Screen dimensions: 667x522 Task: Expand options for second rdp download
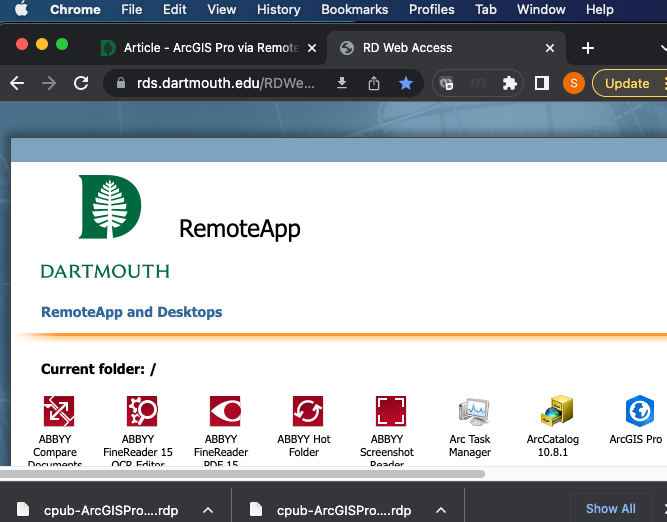click(441, 510)
